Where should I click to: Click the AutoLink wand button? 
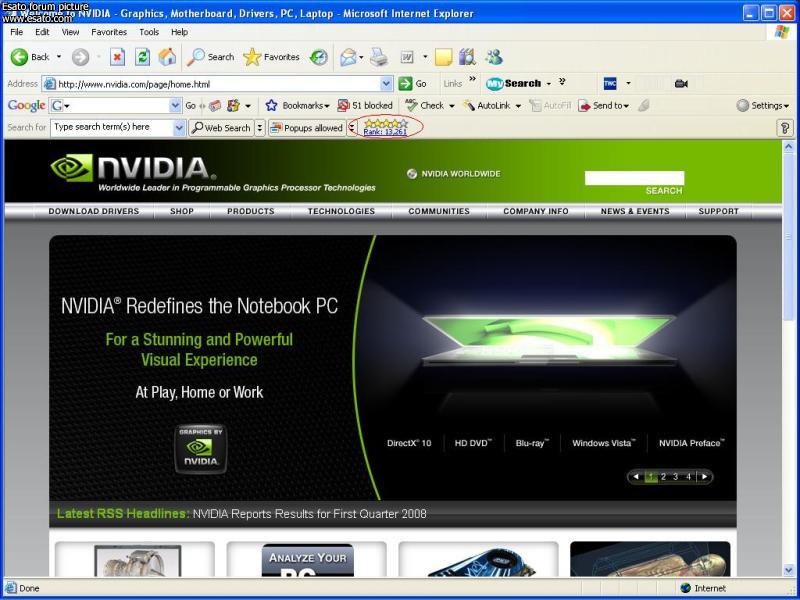pos(487,106)
